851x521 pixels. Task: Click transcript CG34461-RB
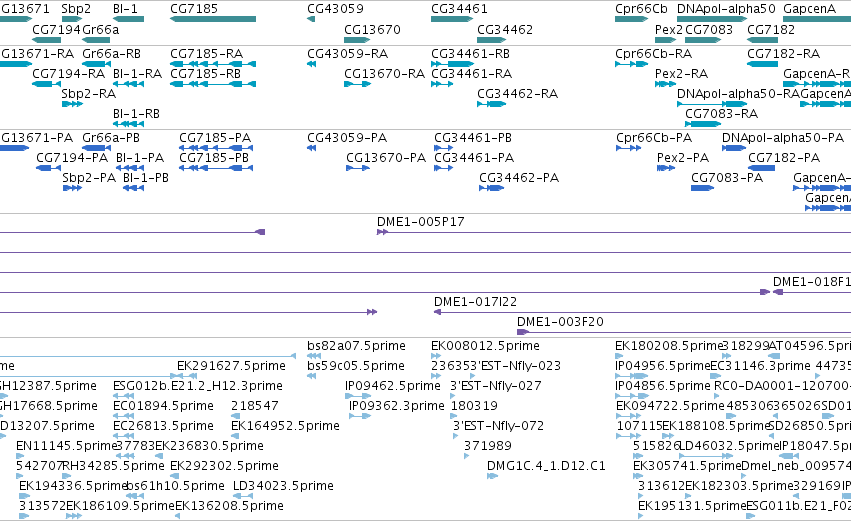pos(471,54)
